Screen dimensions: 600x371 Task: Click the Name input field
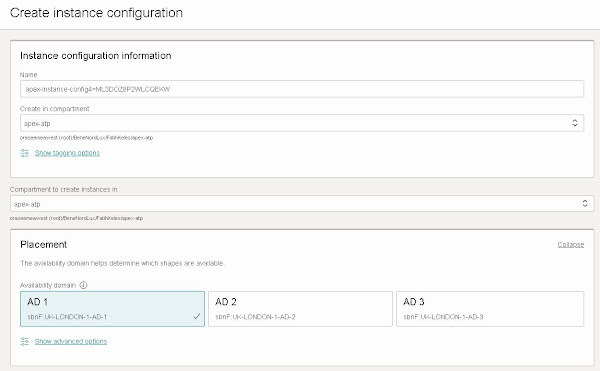(x=302, y=89)
